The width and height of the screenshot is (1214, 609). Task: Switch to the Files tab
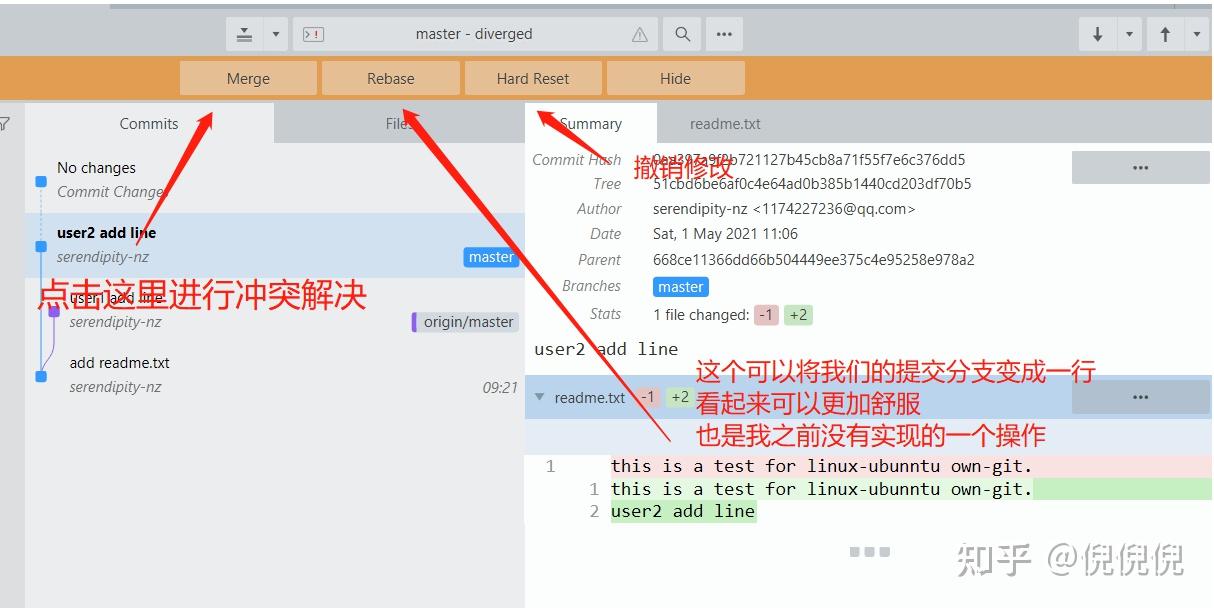pyautogui.click(x=399, y=123)
